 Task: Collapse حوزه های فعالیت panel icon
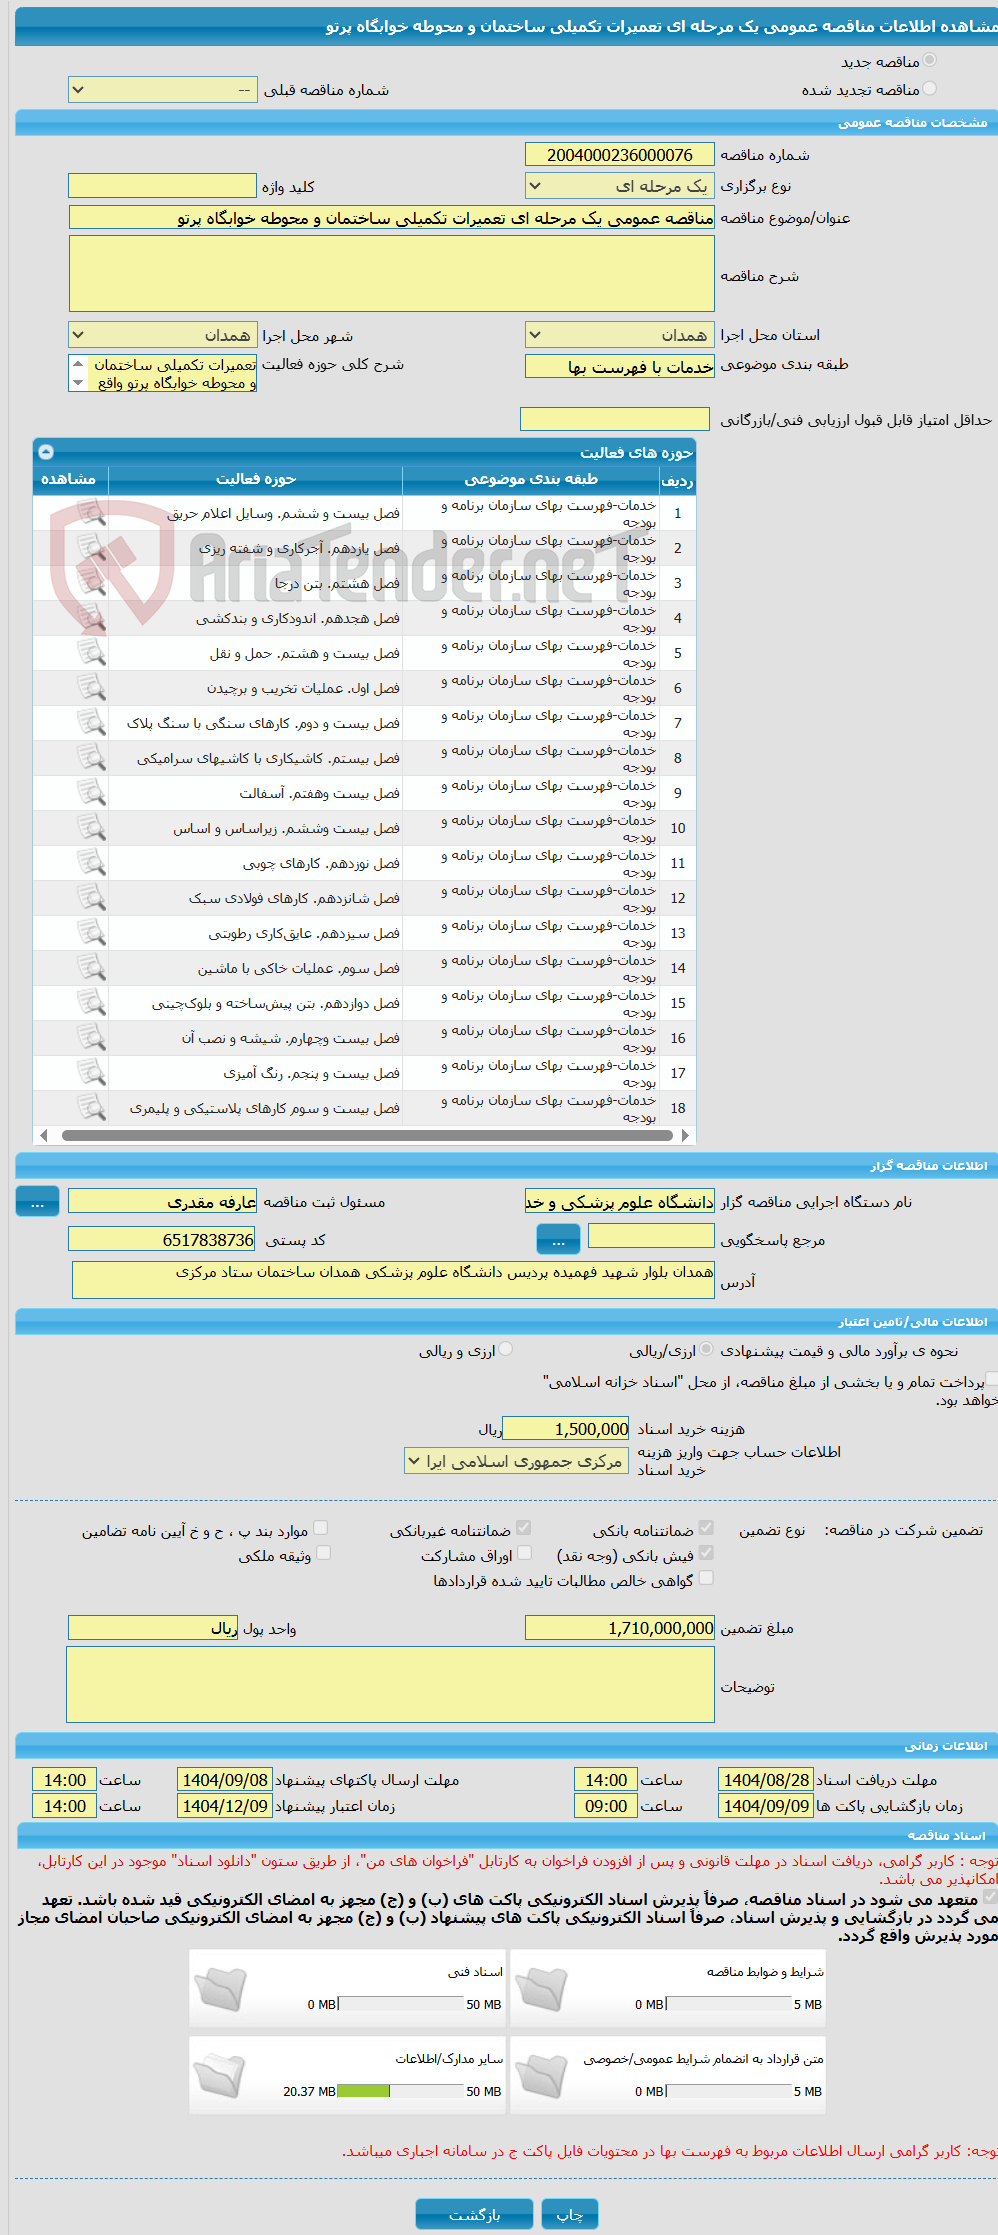pyautogui.click(x=46, y=452)
